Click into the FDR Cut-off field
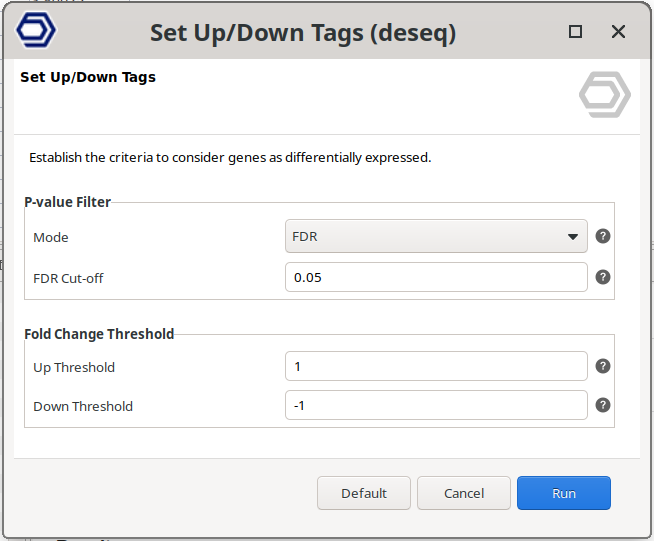The height and width of the screenshot is (541, 654). 435,277
